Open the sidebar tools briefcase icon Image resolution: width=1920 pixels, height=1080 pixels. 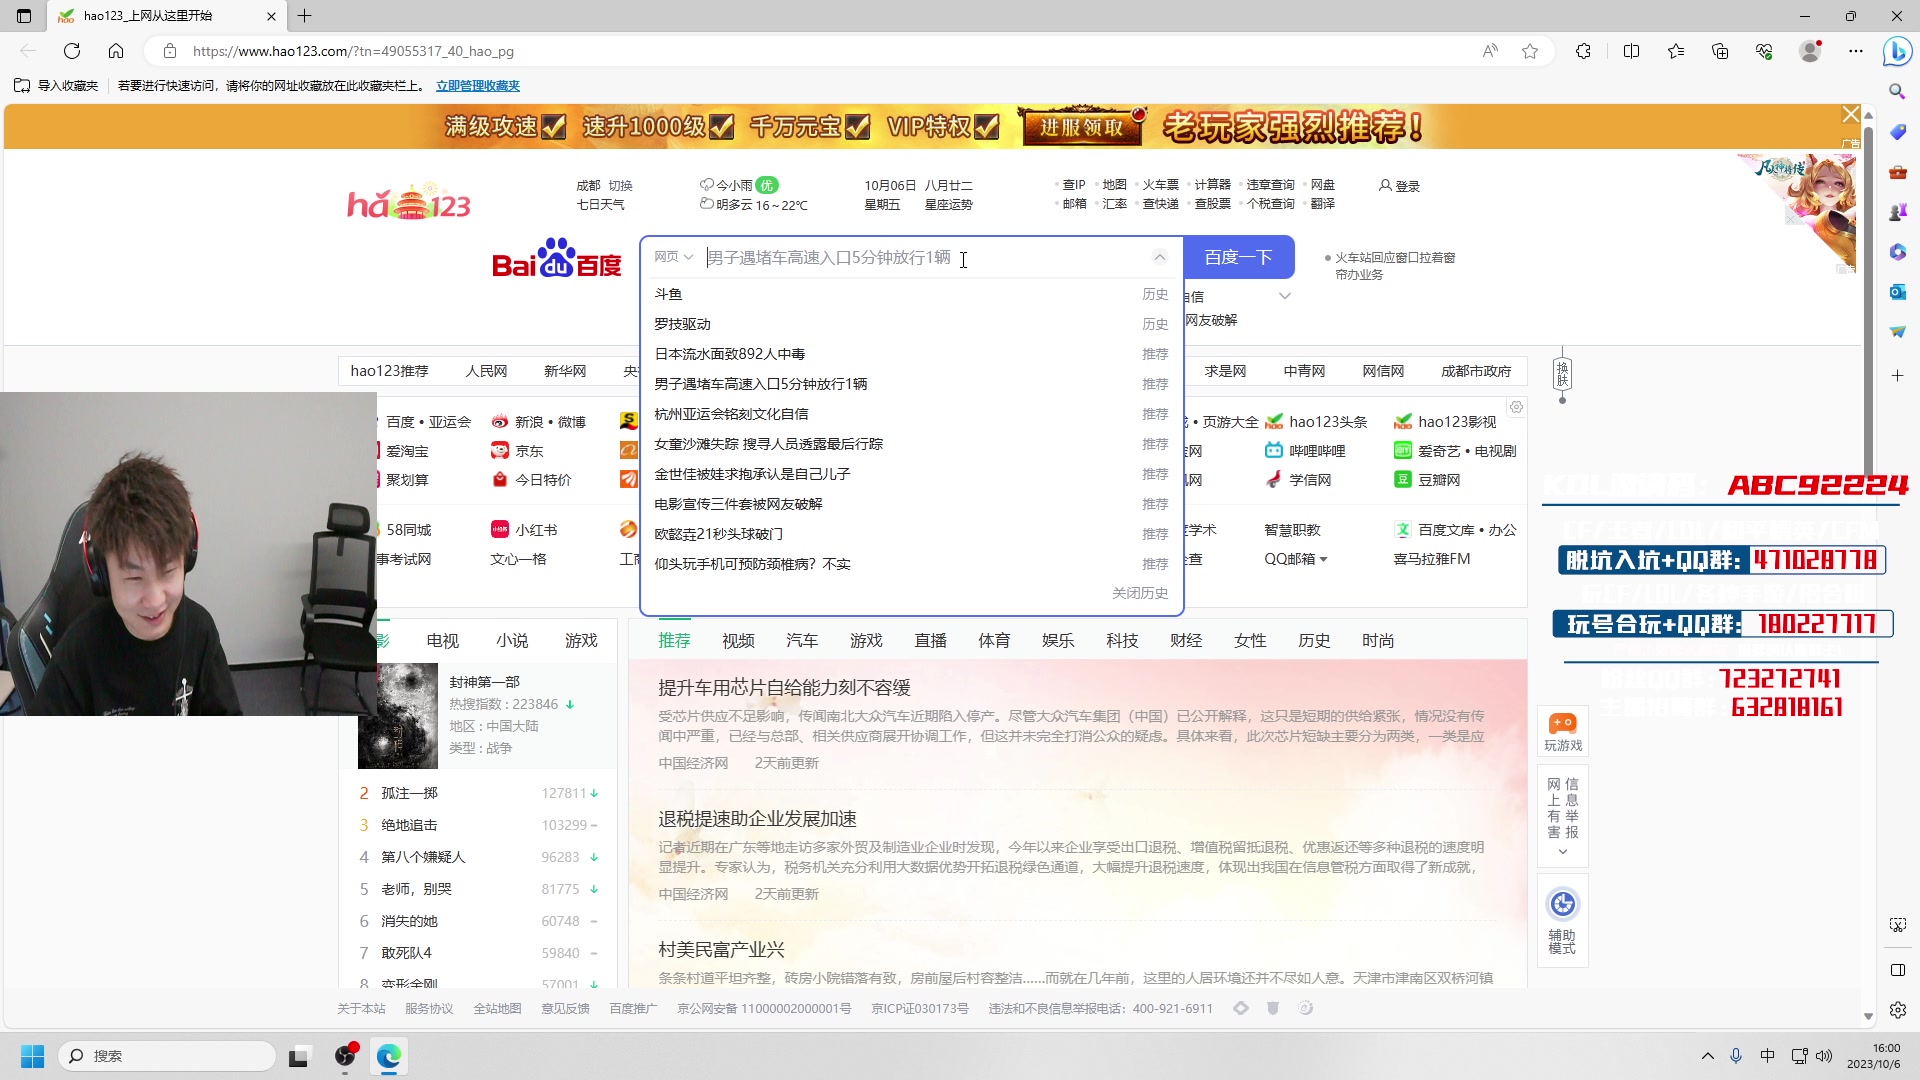click(1897, 172)
